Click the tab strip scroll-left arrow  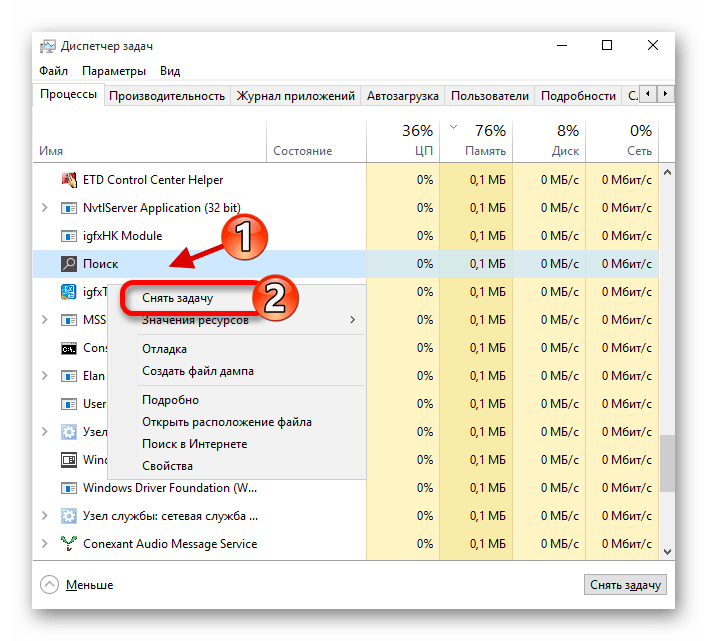point(648,94)
